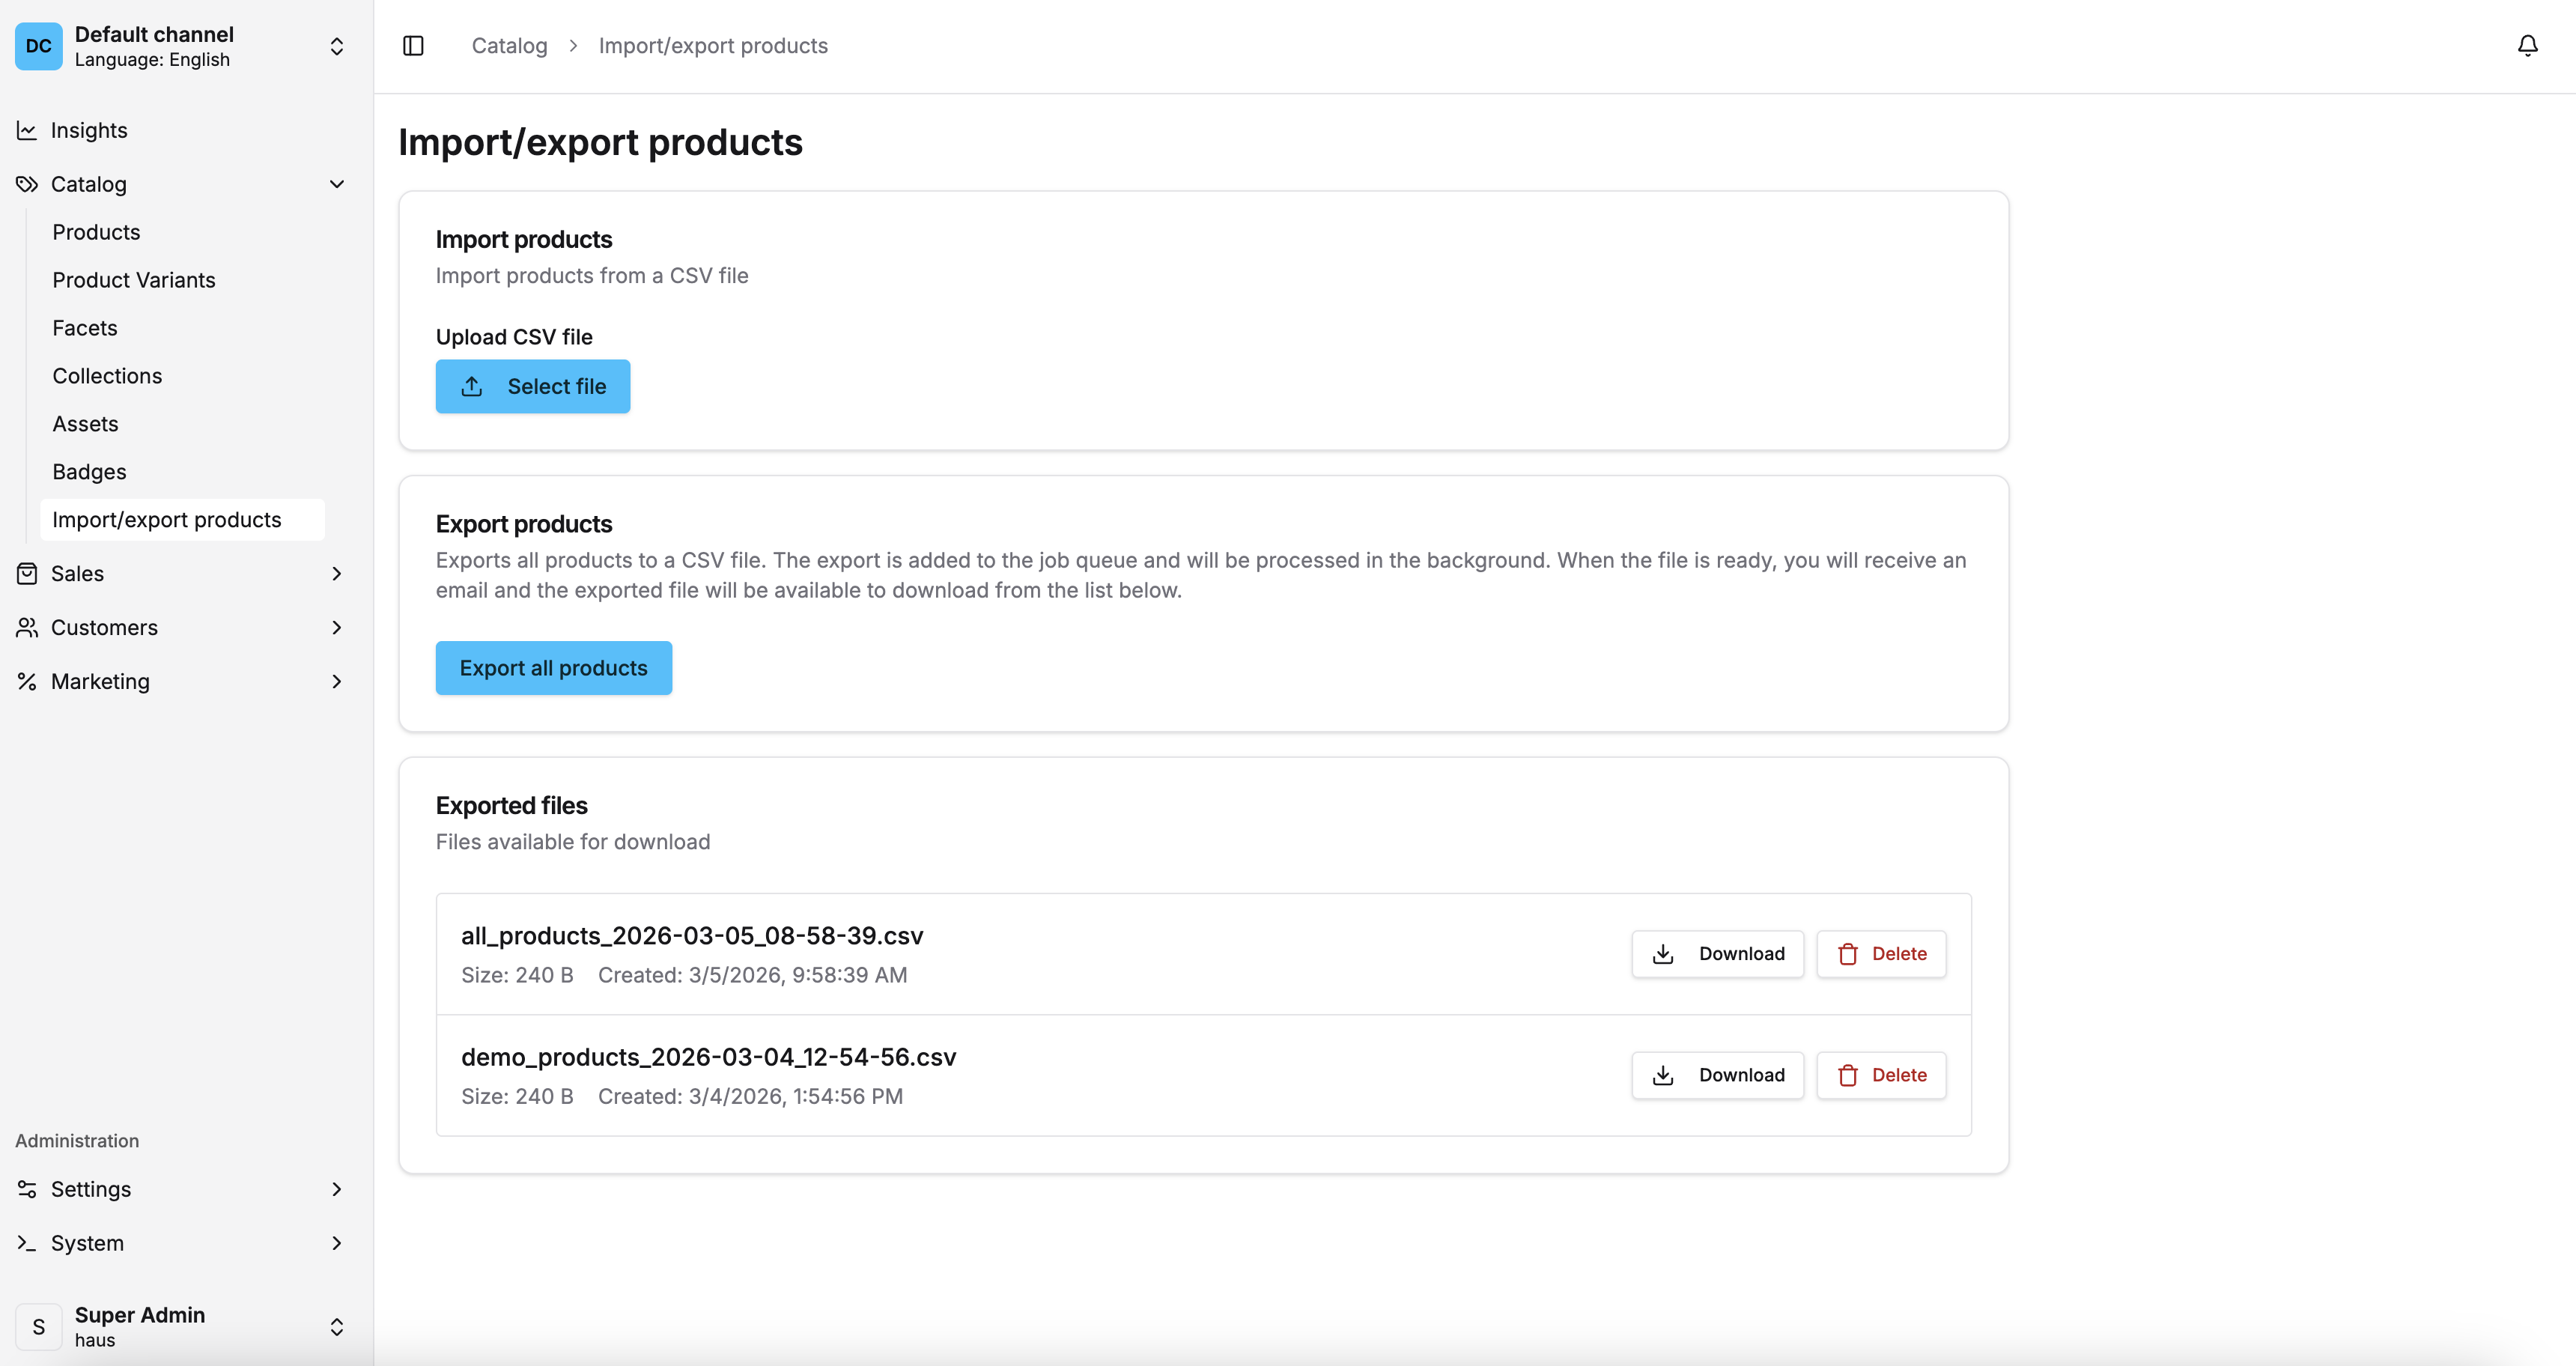Image resolution: width=2576 pixels, height=1366 pixels.
Task: Open notifications via the bell icon
Action: (2527, 45)
